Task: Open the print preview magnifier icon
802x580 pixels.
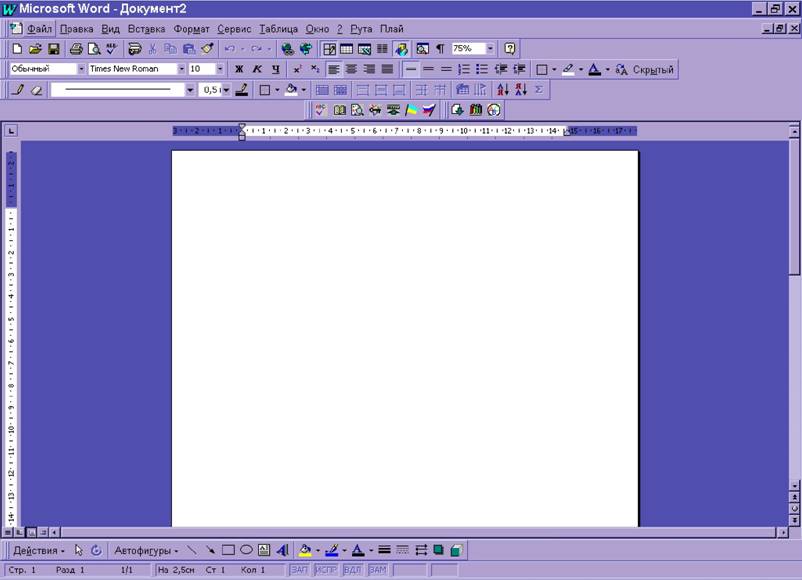Action: coord(94,49)
